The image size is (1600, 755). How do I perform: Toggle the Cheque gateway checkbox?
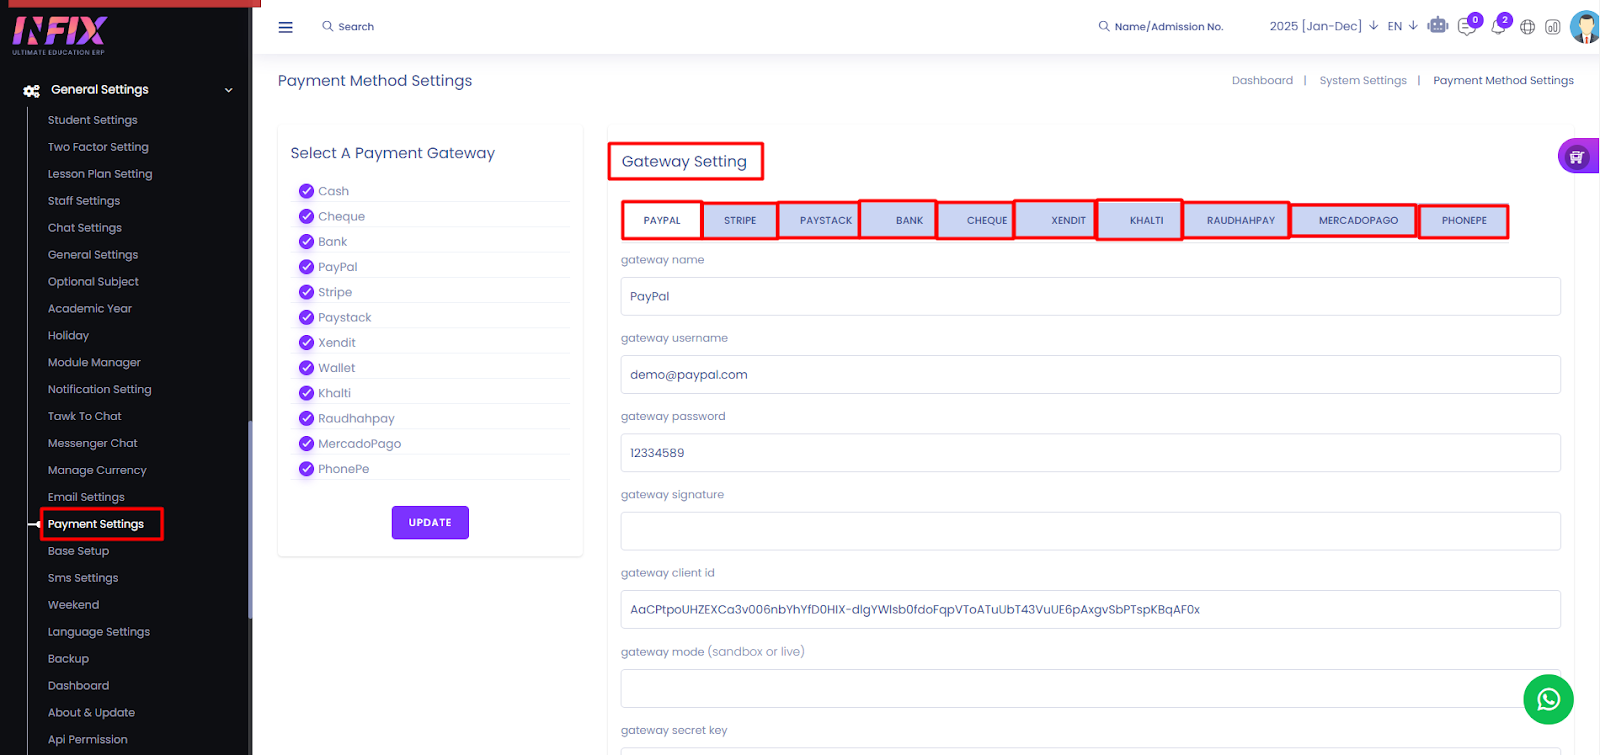pos(306,216)
